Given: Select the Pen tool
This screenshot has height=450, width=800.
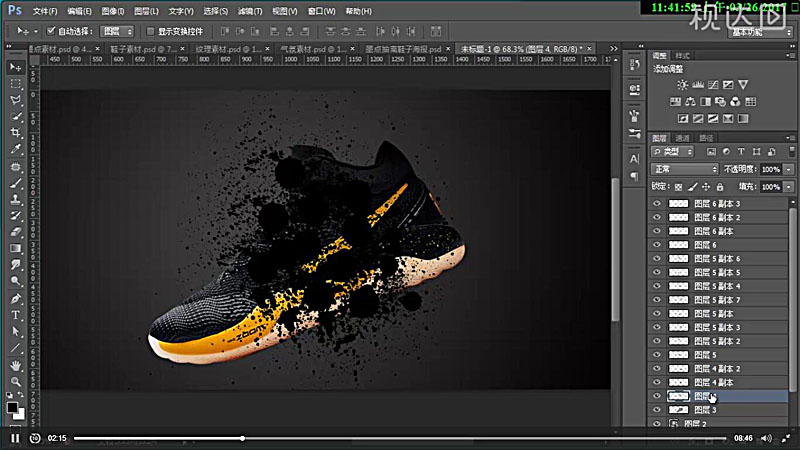Looking at the screenshot, I should point(15,299).
